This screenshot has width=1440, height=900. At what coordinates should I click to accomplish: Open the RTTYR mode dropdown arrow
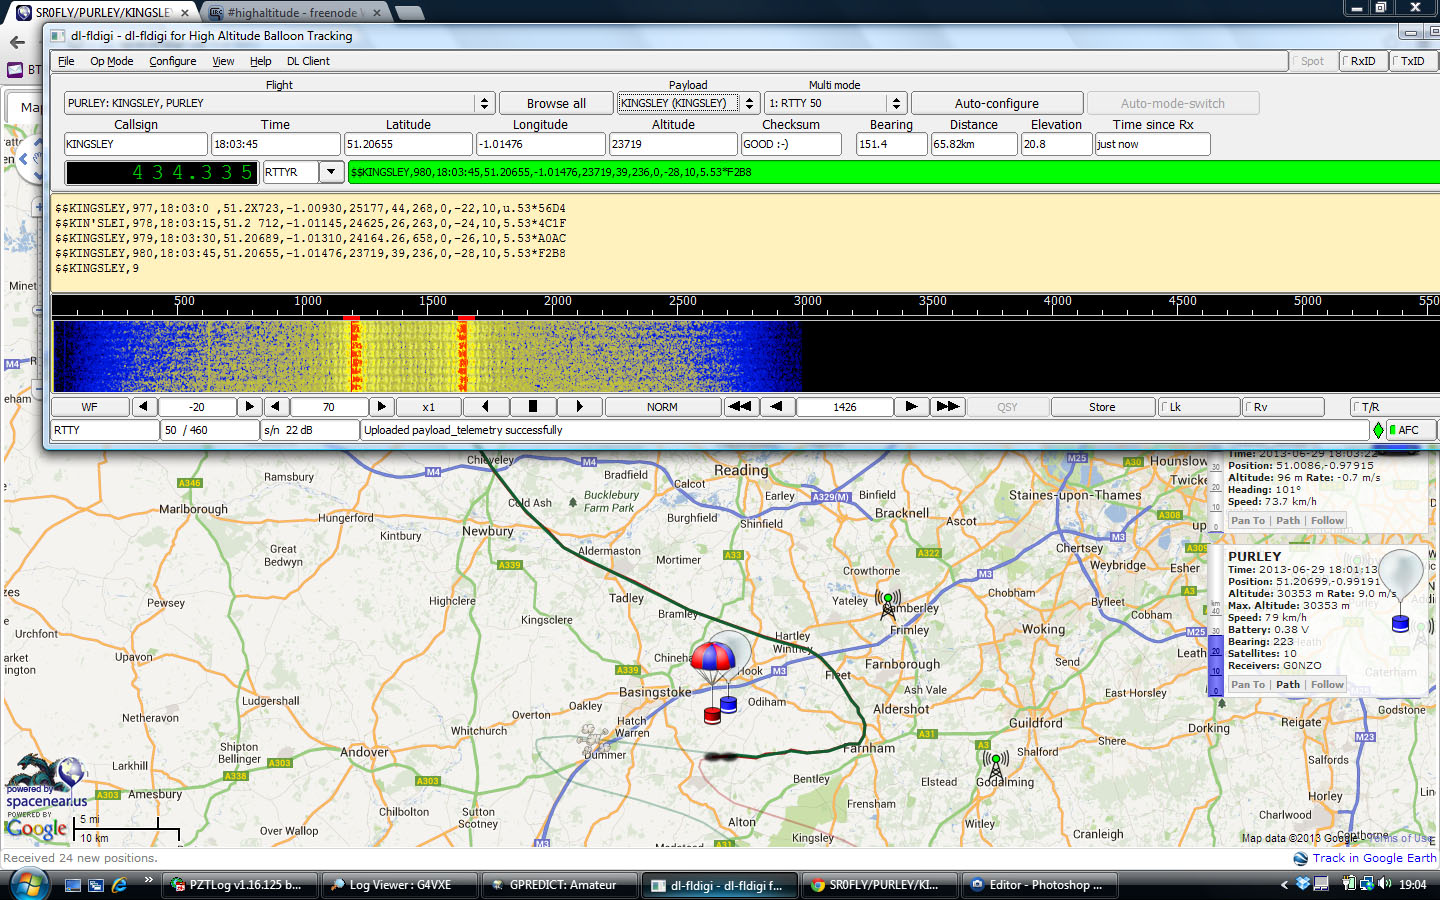coord(331,172)
